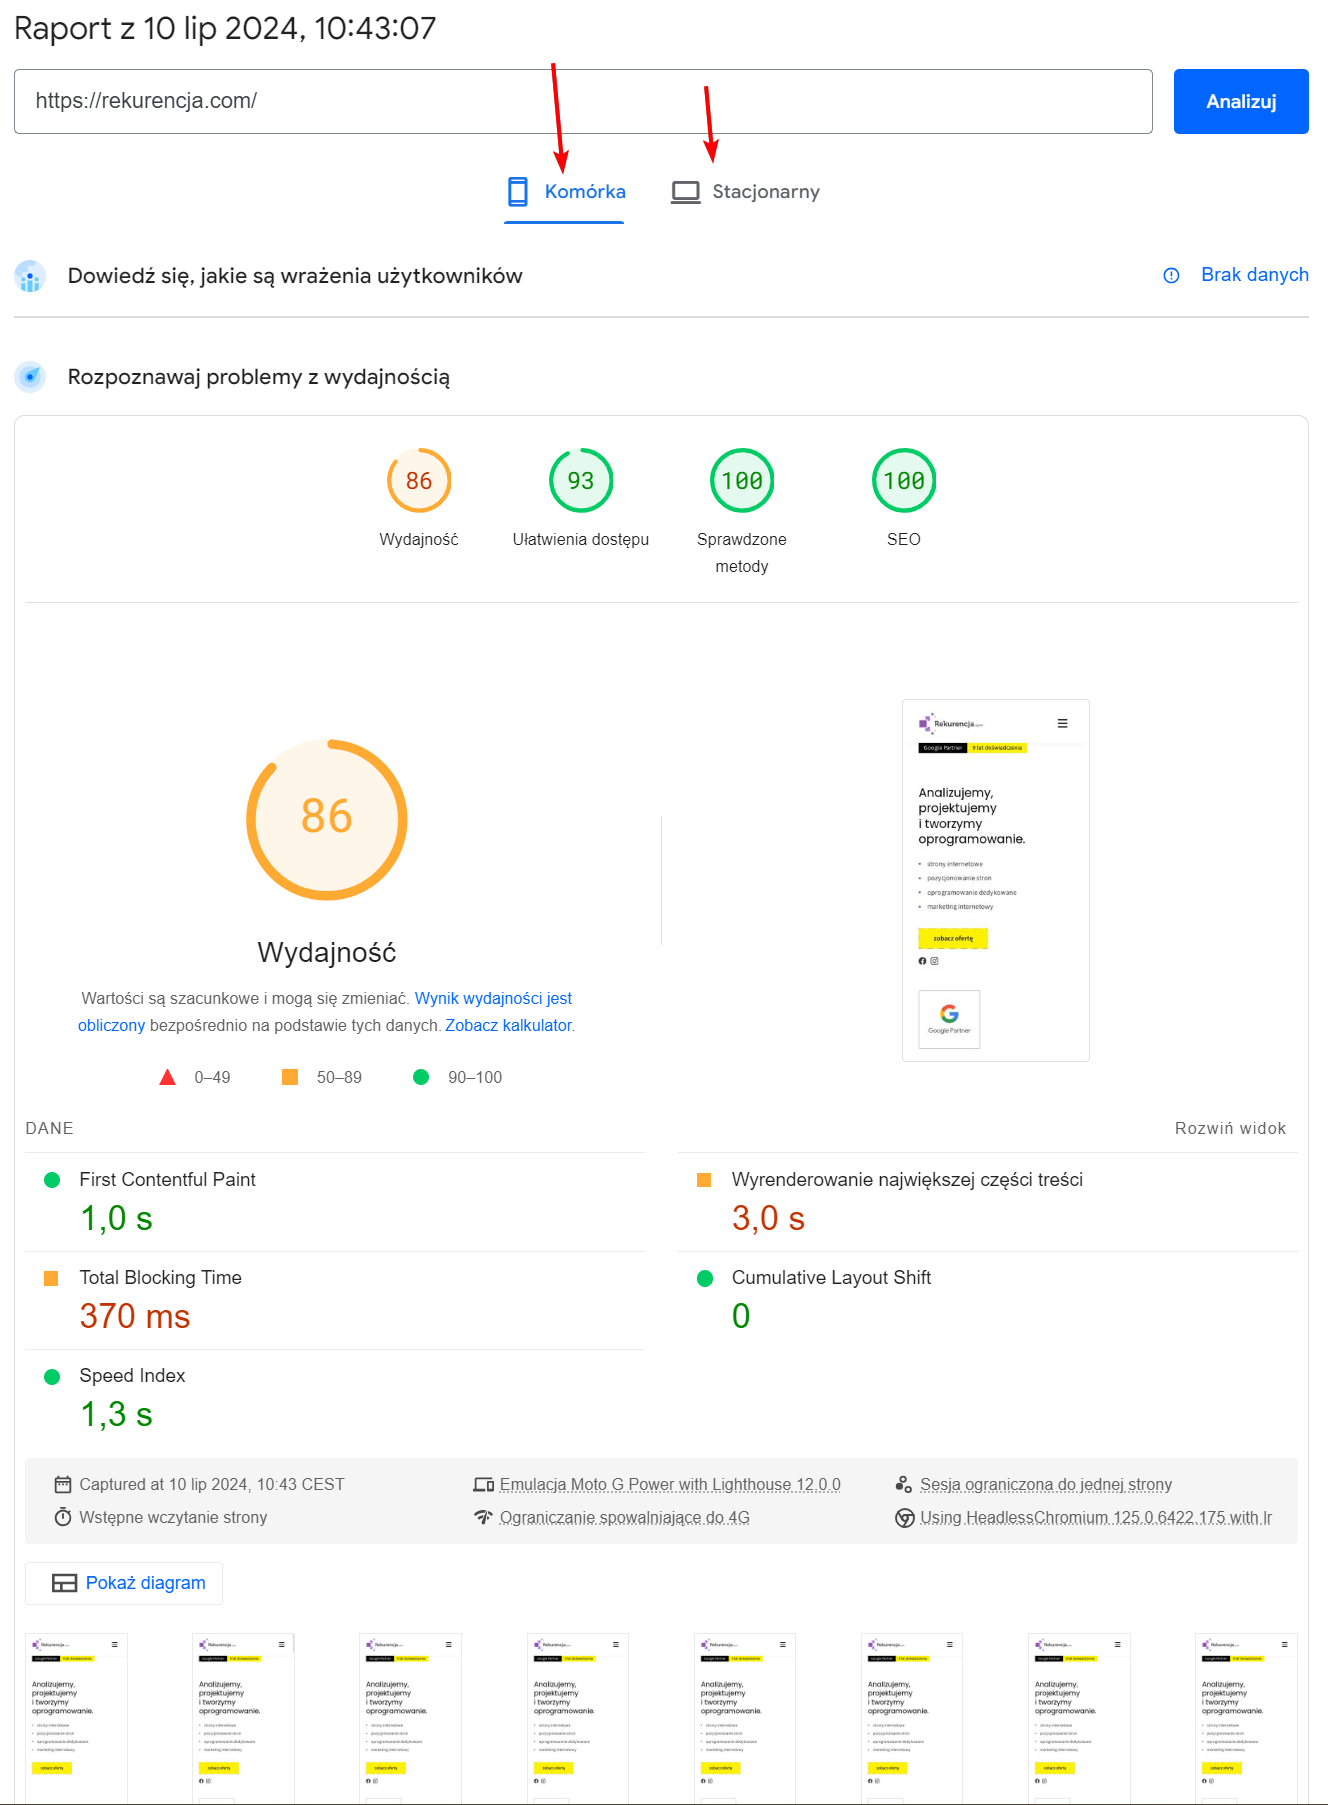
Task: Select the 93 Ułatwienia dostępu score gauge
Action: (581, 481)
